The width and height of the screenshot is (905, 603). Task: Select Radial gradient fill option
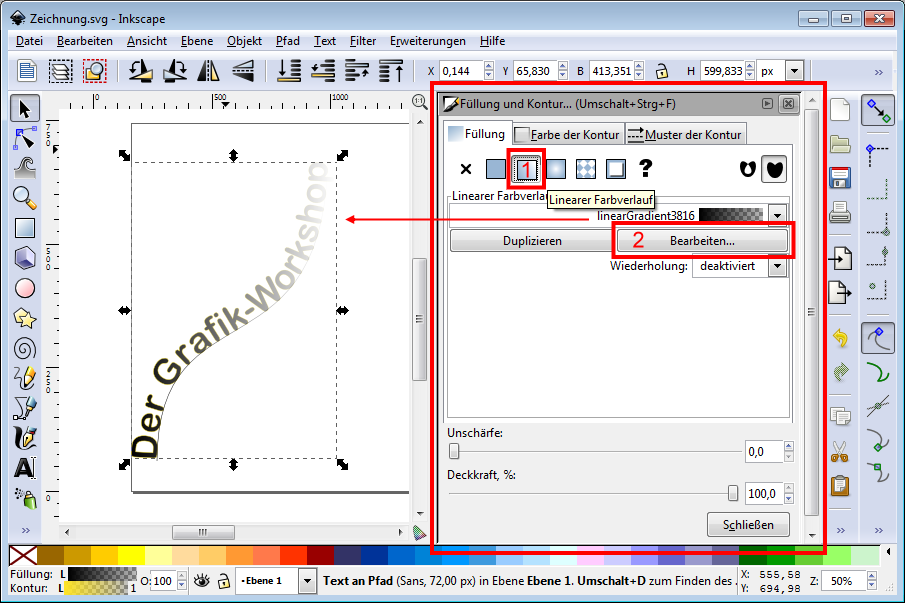[556, 169]
